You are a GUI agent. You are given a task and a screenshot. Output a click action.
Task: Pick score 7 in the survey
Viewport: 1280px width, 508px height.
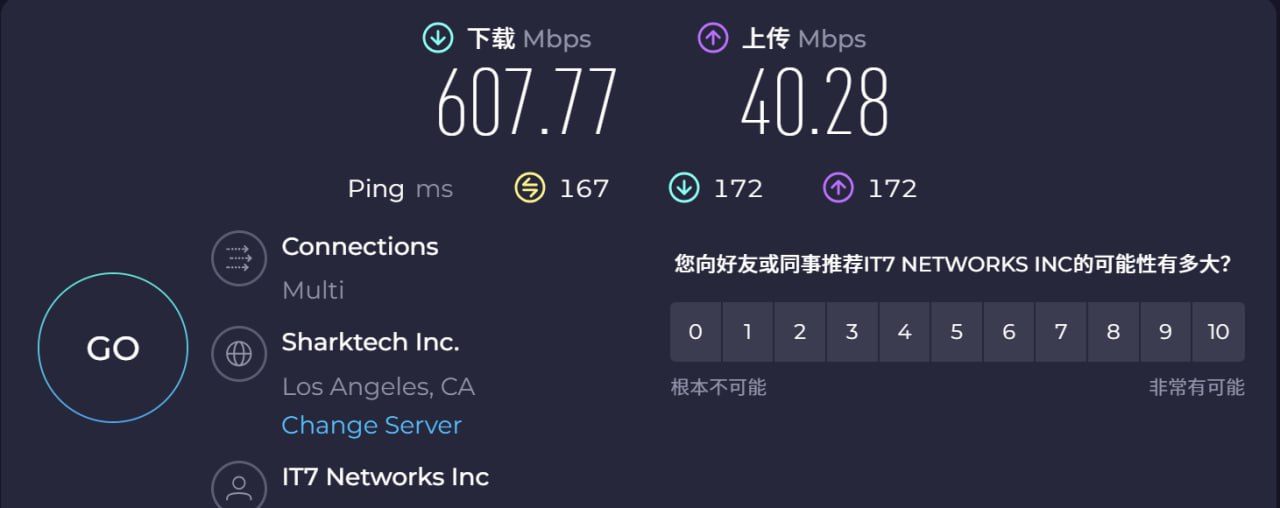[1061, 332]
